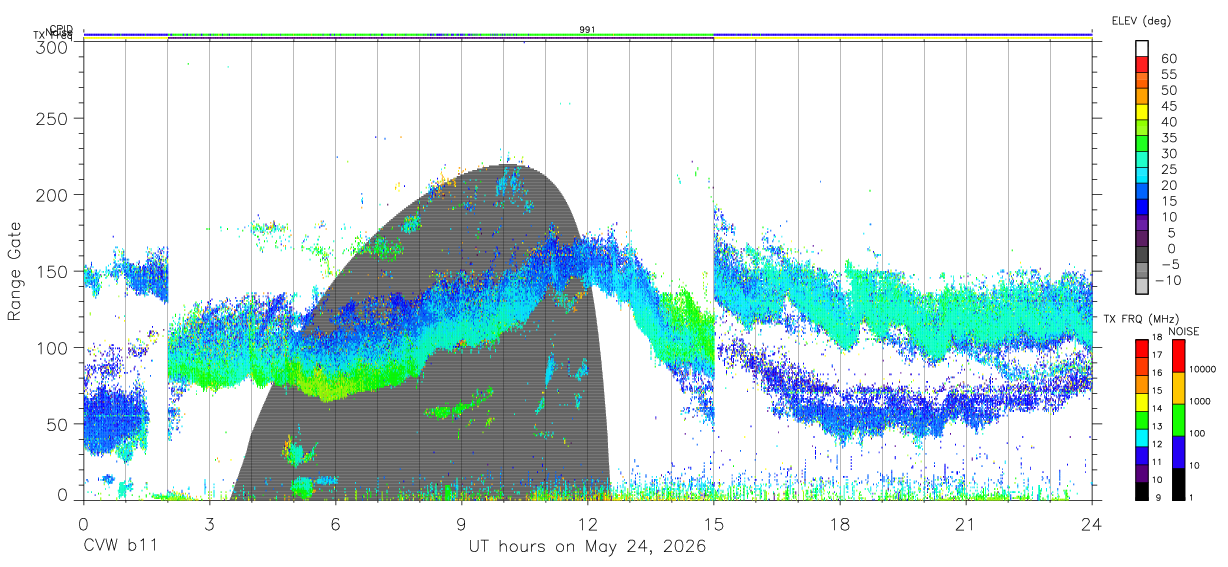Click the range gate tick label "100"
This screenshot has height=567, width=1228.
(x=52, y=347)
